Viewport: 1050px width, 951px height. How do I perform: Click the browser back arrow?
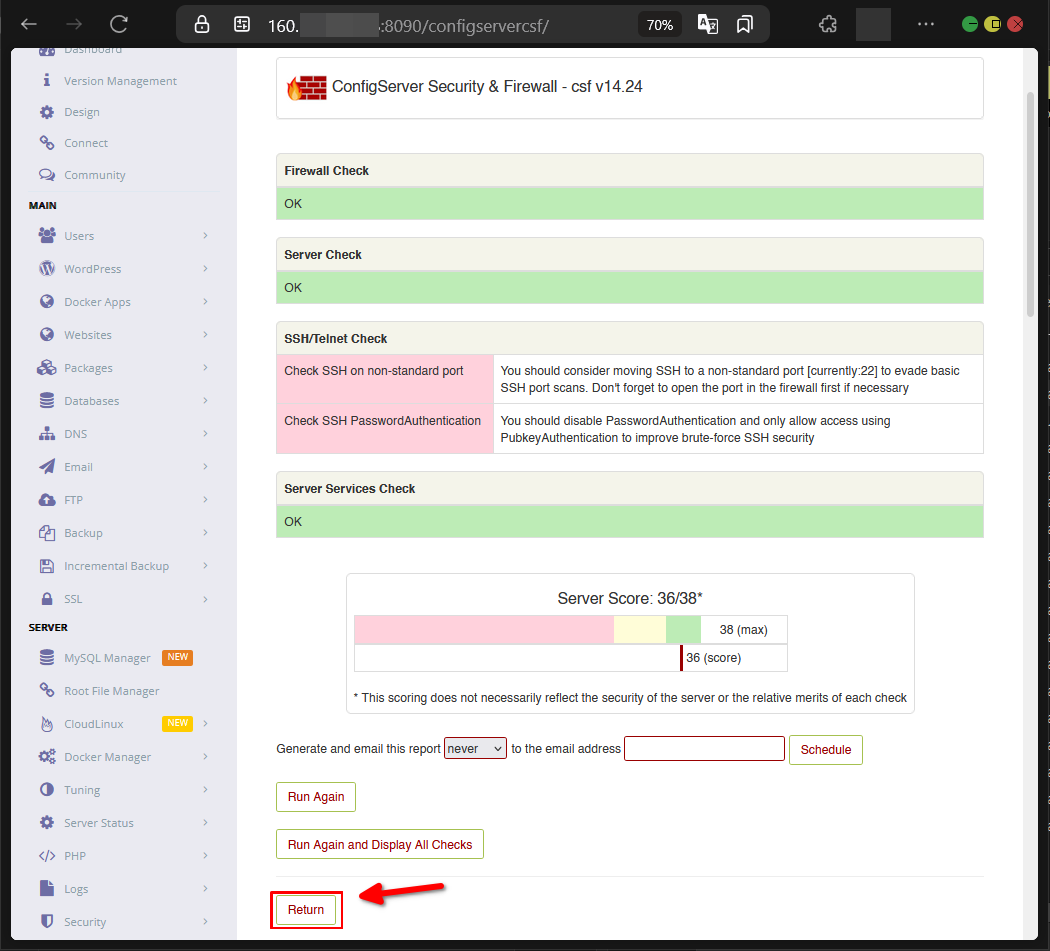pos(29,25)
